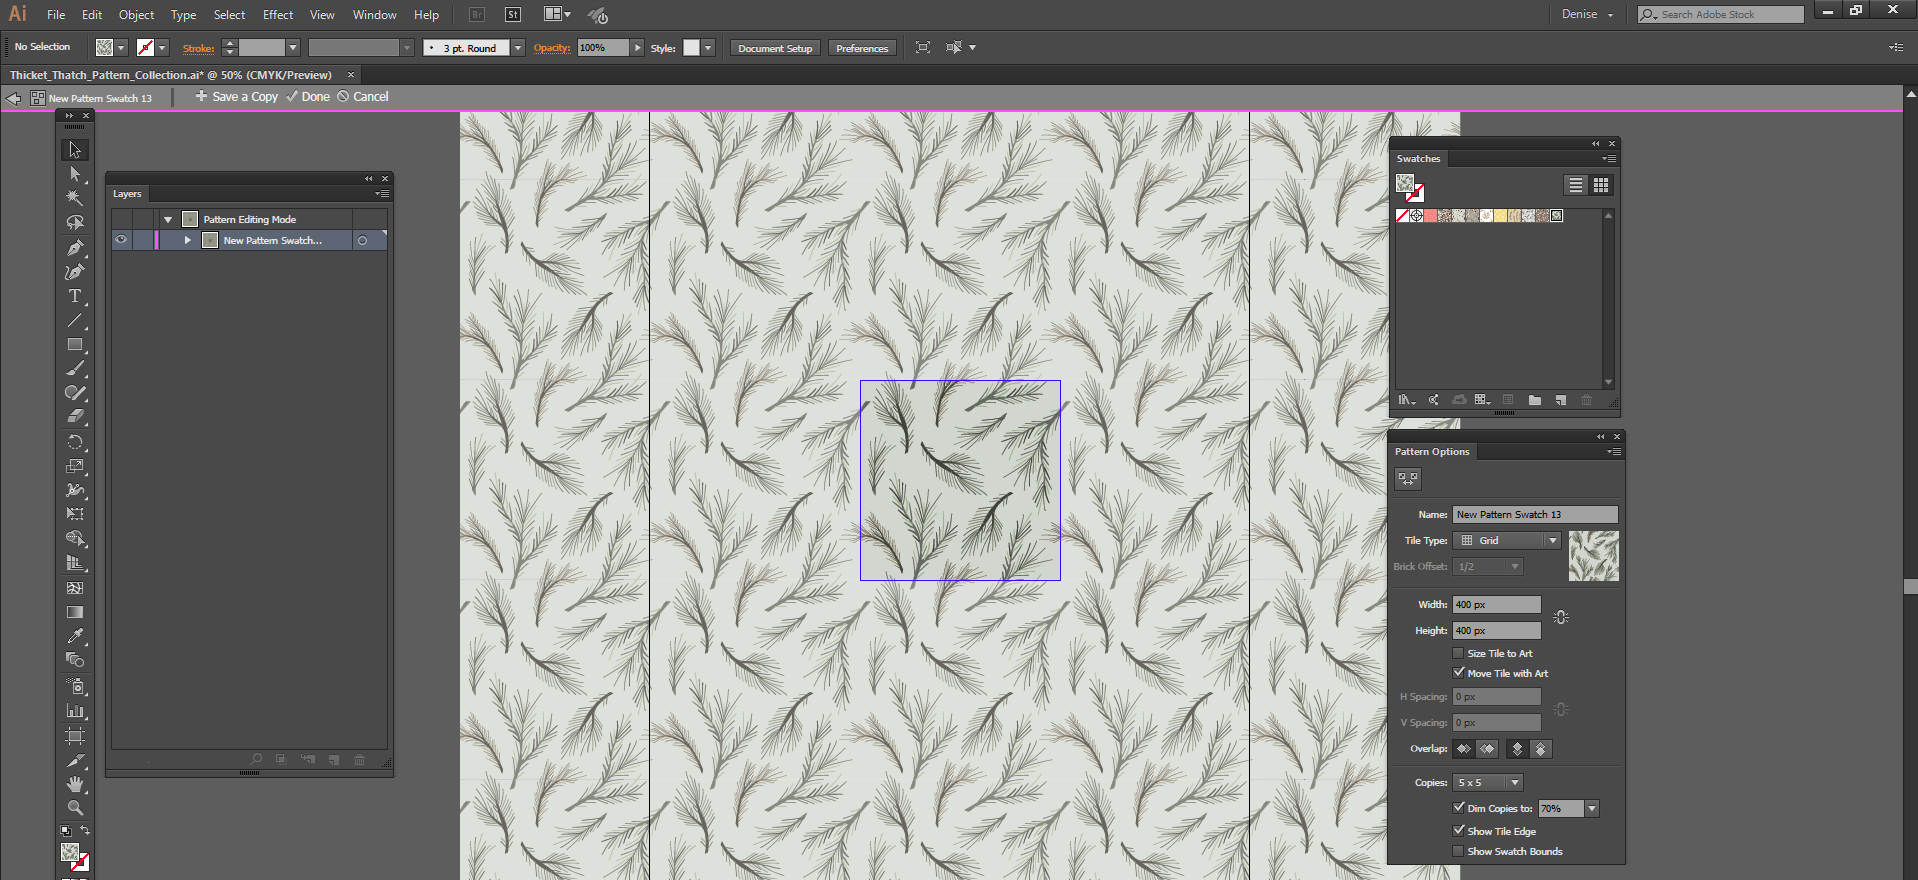
Task: Select the Type tool
Action: [x=75, y=297]
